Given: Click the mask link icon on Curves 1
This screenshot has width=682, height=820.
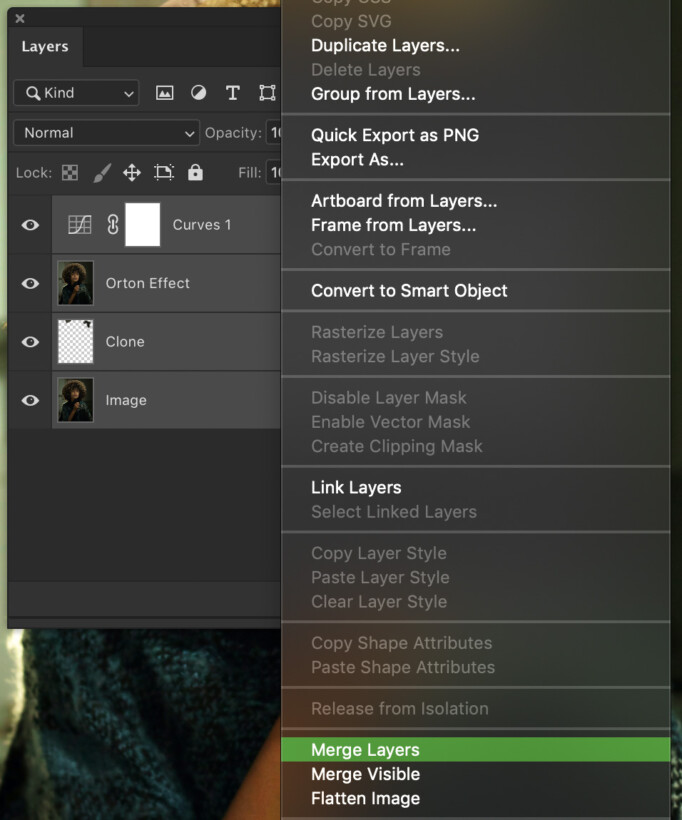Looking at the screenshot, I should coord(110,225).
